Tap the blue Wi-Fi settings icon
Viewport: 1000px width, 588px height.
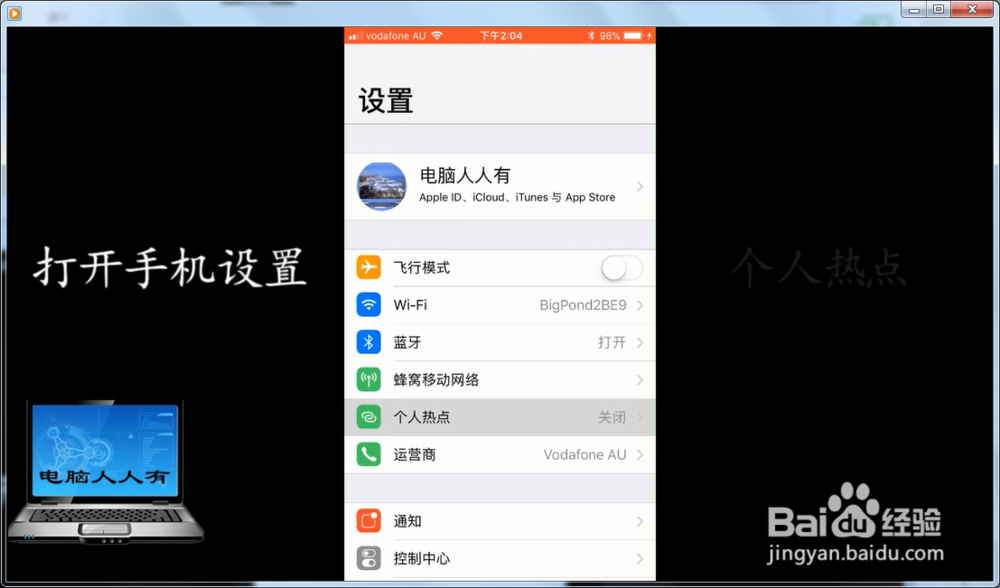click(369, 305)
